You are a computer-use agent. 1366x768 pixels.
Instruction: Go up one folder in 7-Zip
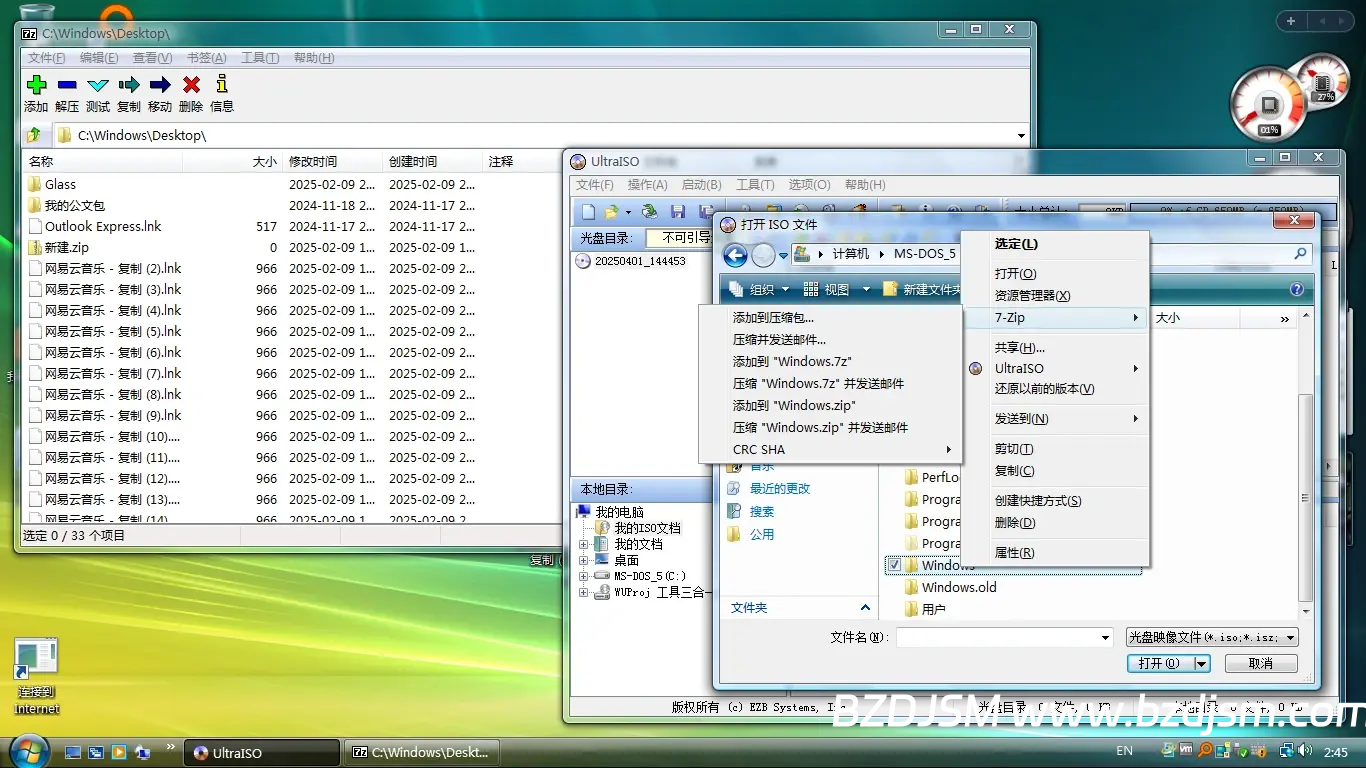[x=34, y=135]
